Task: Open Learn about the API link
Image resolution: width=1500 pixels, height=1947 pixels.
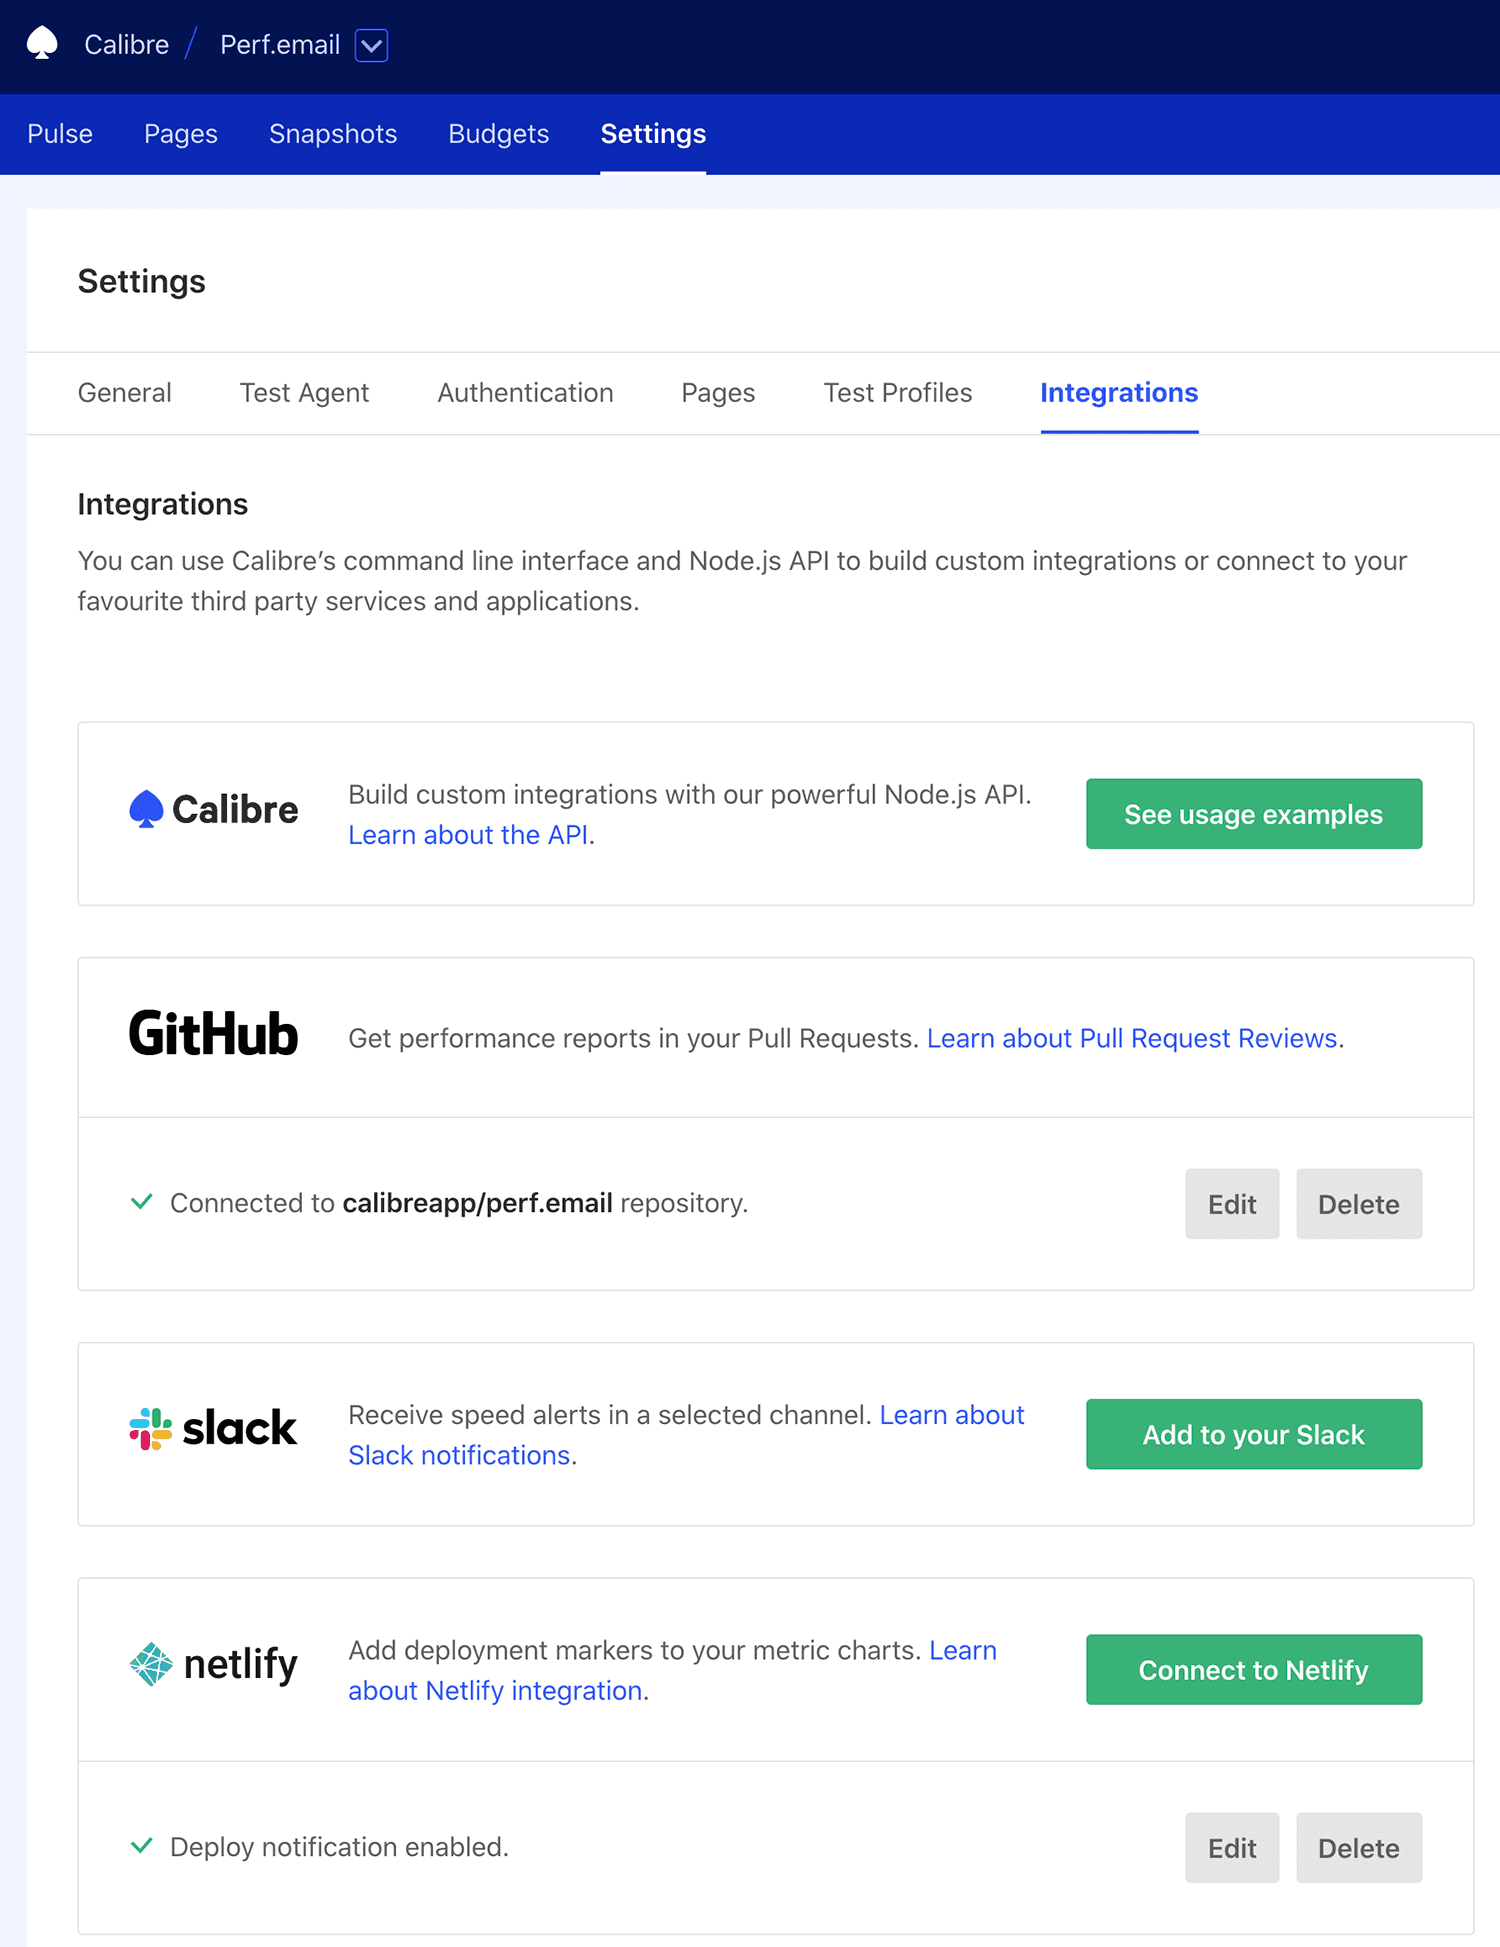Action: pos(467,834)
